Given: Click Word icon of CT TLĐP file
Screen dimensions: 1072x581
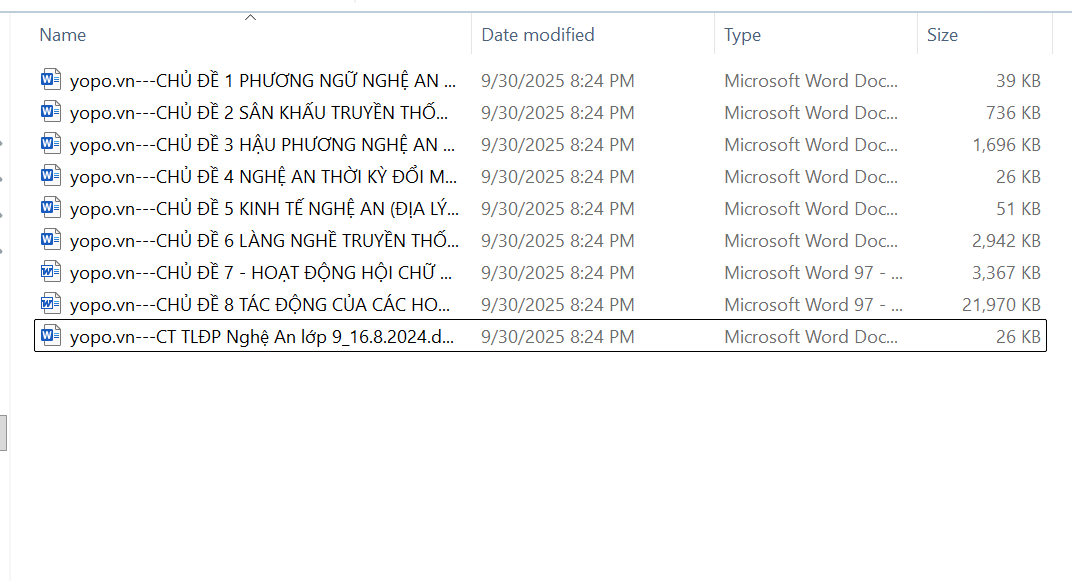Looking at the screenshot, I should (51, 336).
